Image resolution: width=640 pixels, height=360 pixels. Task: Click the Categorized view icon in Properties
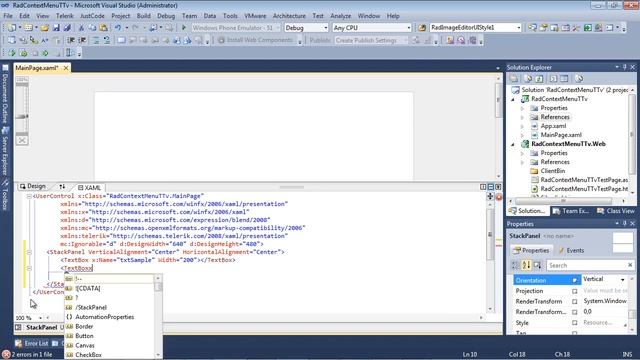[x=516, y=265]
